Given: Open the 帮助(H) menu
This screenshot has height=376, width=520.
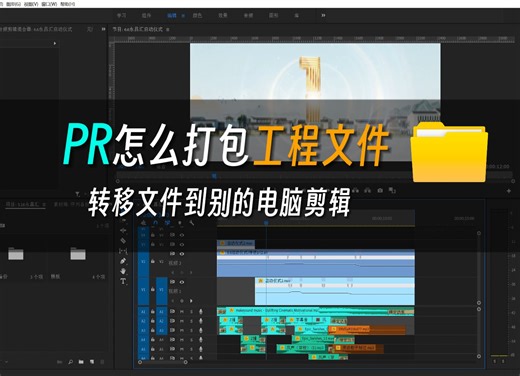Looking at the screenshot, I should pyautogui.click(x=67, y=4).
